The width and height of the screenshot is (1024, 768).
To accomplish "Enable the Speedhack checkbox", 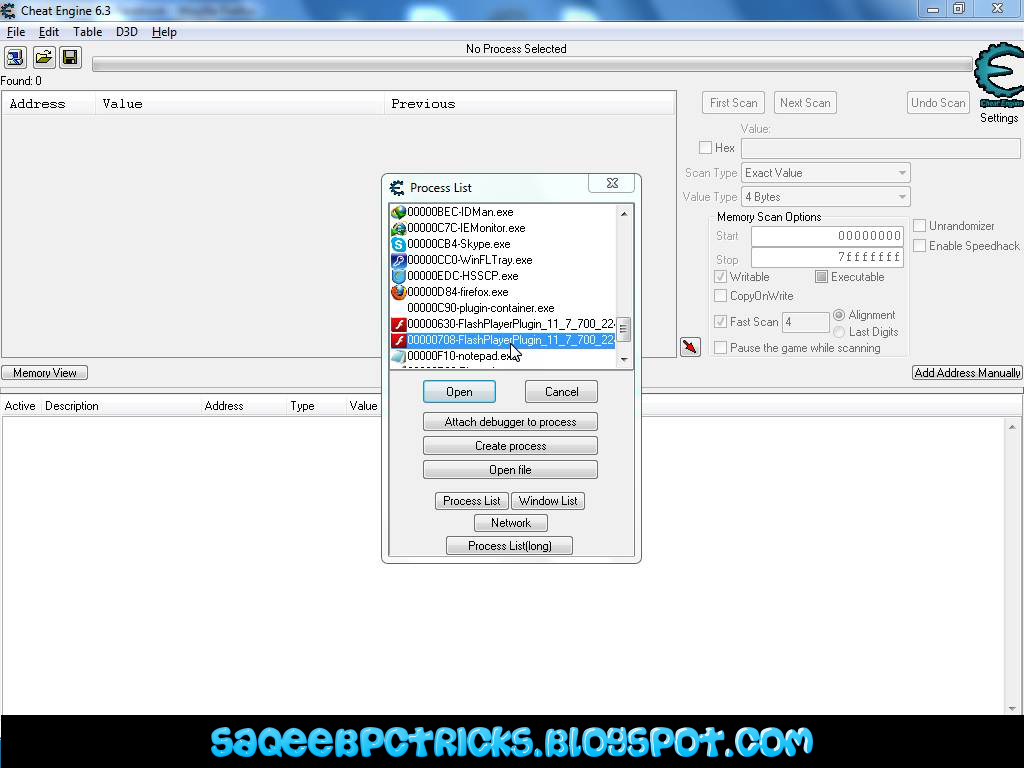I will click(x=920, y=246).
